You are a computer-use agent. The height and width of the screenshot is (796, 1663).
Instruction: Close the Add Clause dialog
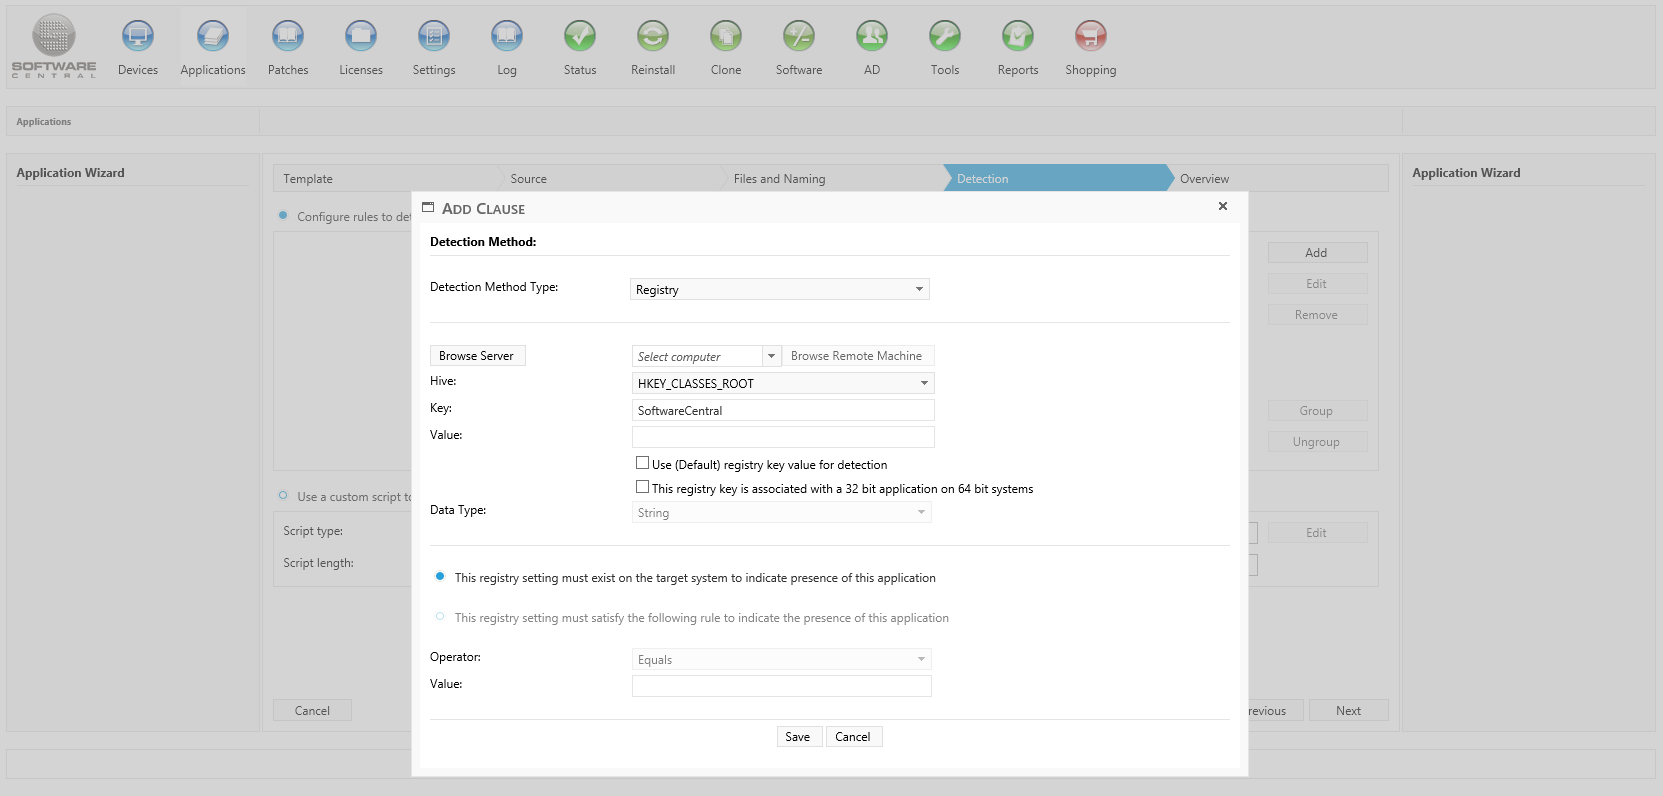1222,206
